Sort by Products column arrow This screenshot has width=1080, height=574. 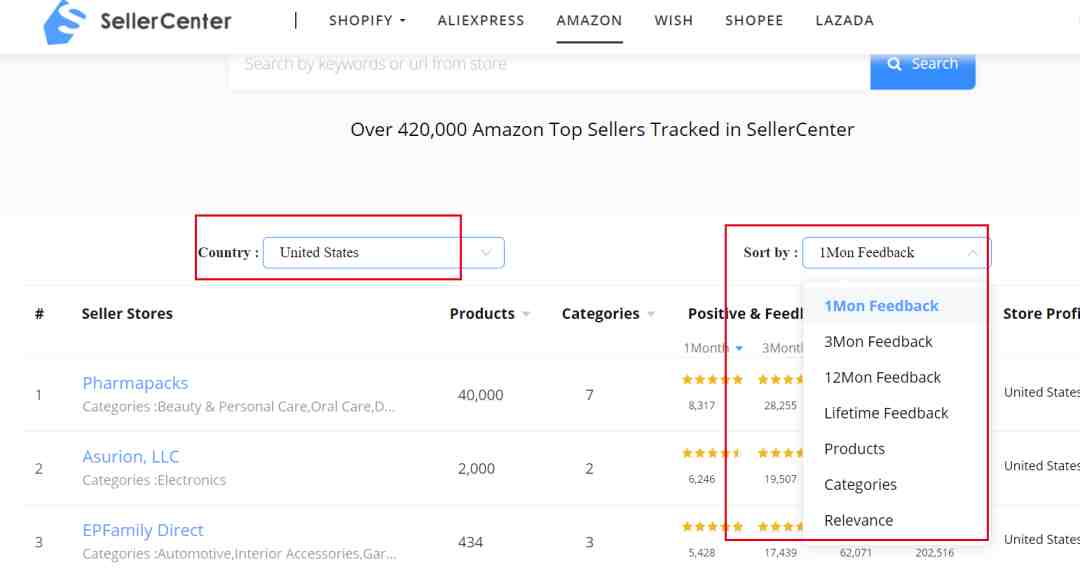coord(526,314)
